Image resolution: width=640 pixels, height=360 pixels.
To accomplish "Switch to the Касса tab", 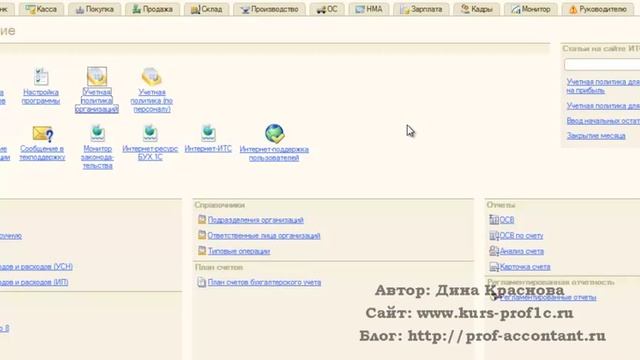I will pos(41,9).
